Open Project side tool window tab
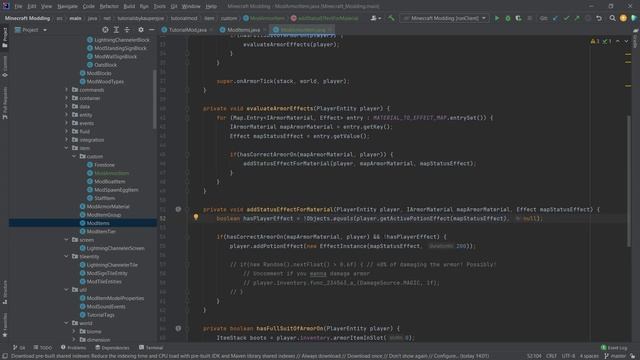640x360 pixels. coord(5,38)
